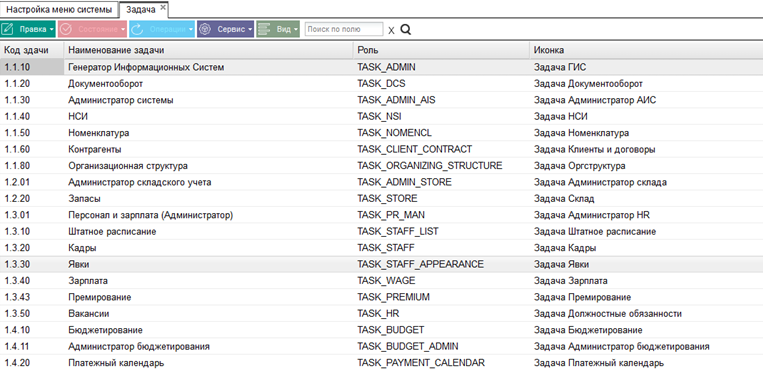Select Администратор бюджетирования task name
The height and width of the screenshot is (369, 763).
coord(139,347)
